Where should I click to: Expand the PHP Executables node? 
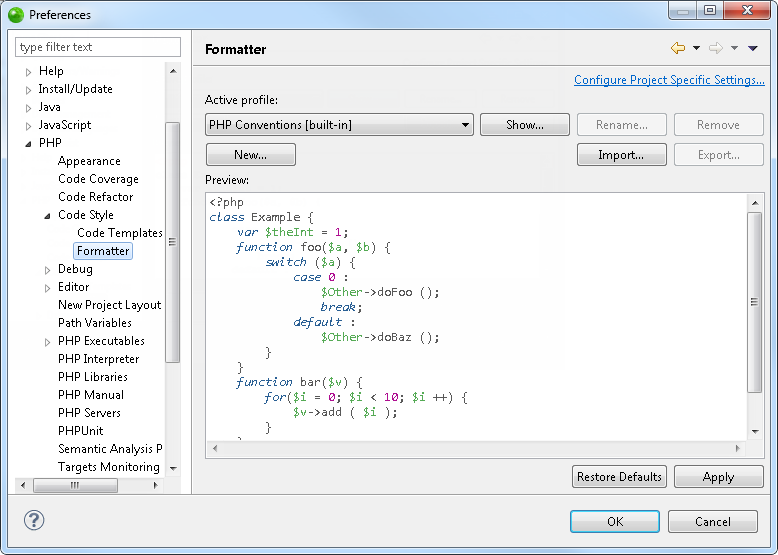(47, 342)
